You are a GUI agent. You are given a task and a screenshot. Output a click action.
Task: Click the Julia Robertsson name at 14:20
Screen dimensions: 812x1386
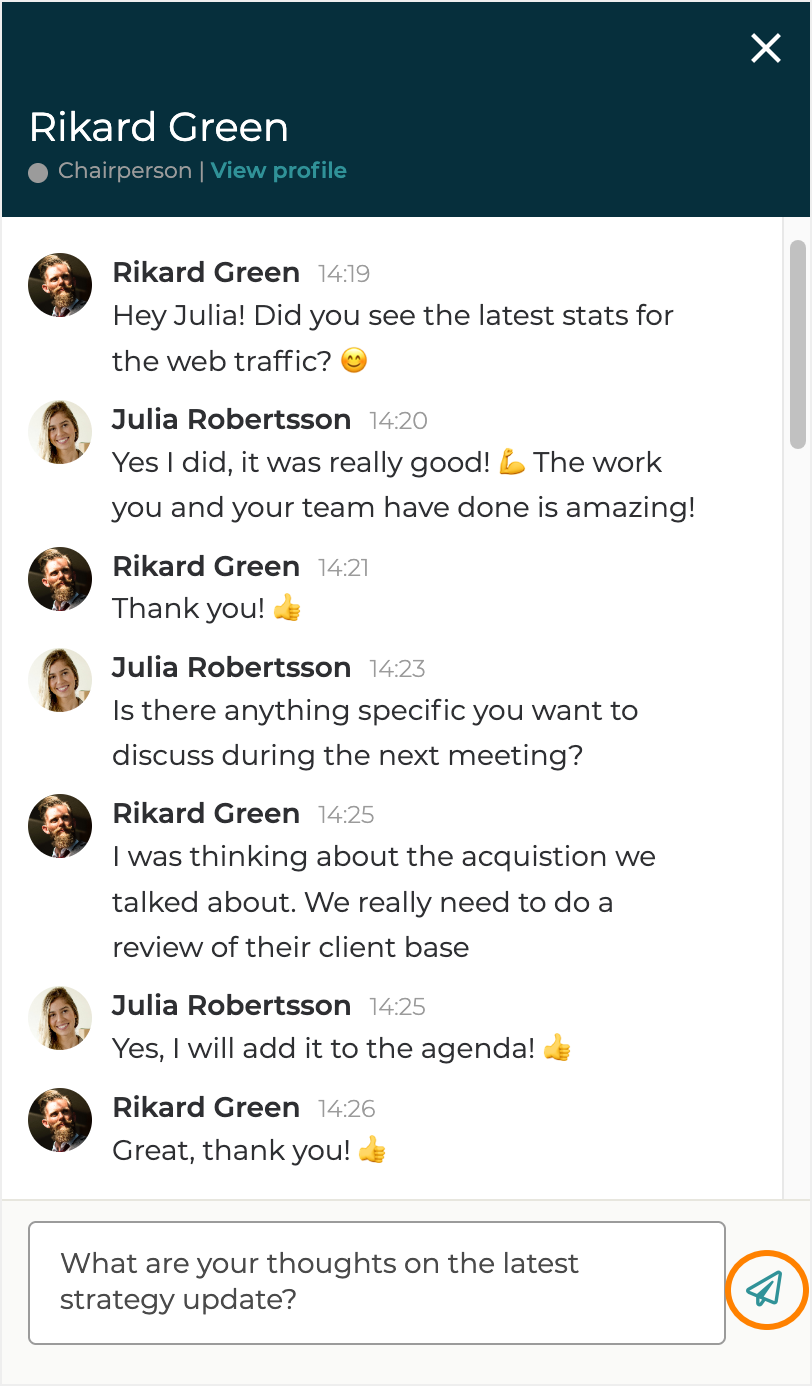pos(231,419)
